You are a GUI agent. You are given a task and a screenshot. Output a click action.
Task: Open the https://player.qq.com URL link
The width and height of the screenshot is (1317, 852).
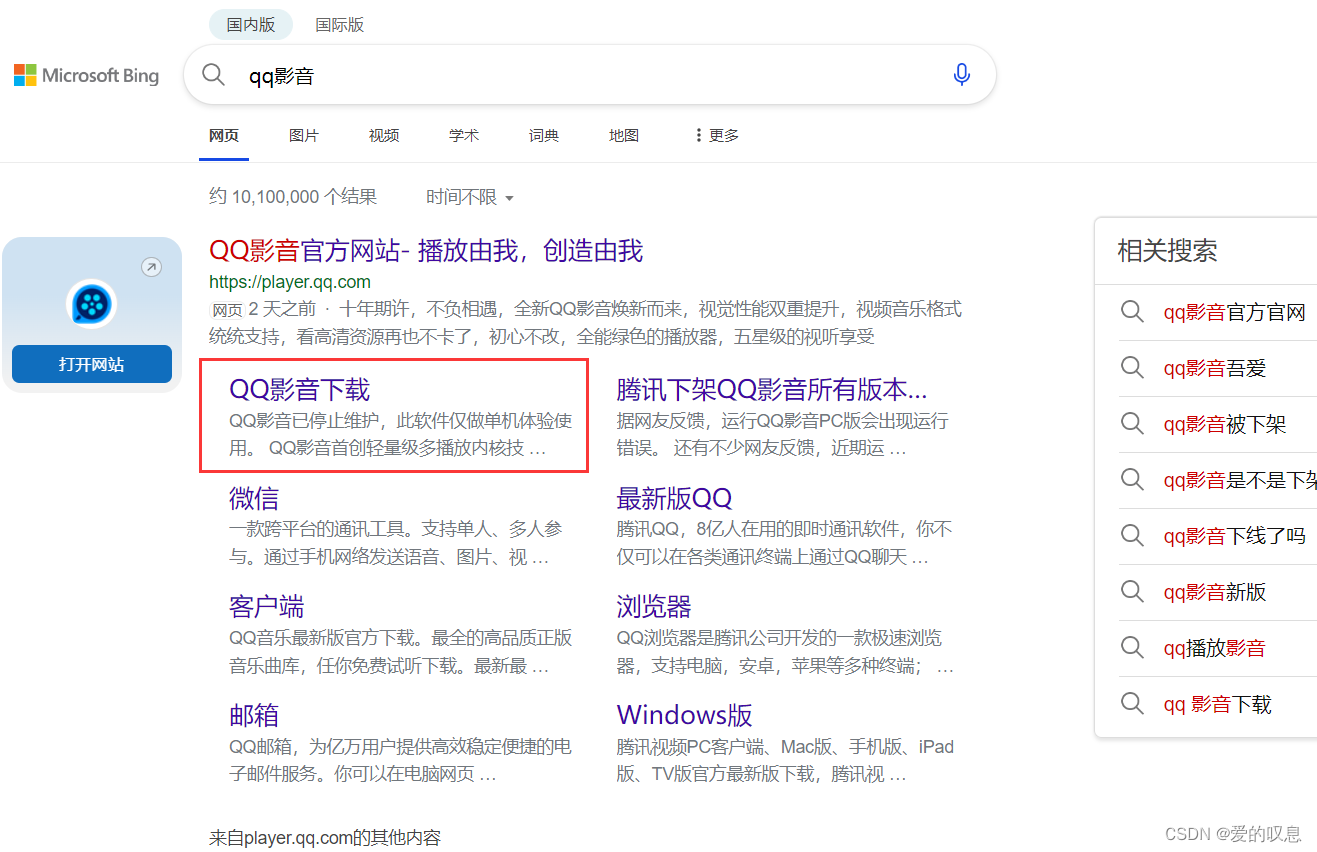(x=290, y=282)
